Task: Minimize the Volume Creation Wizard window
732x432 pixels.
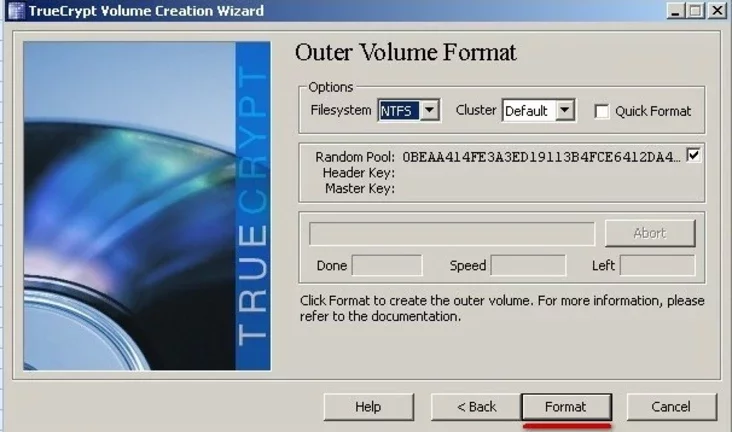Action: [x=674, y=11]
